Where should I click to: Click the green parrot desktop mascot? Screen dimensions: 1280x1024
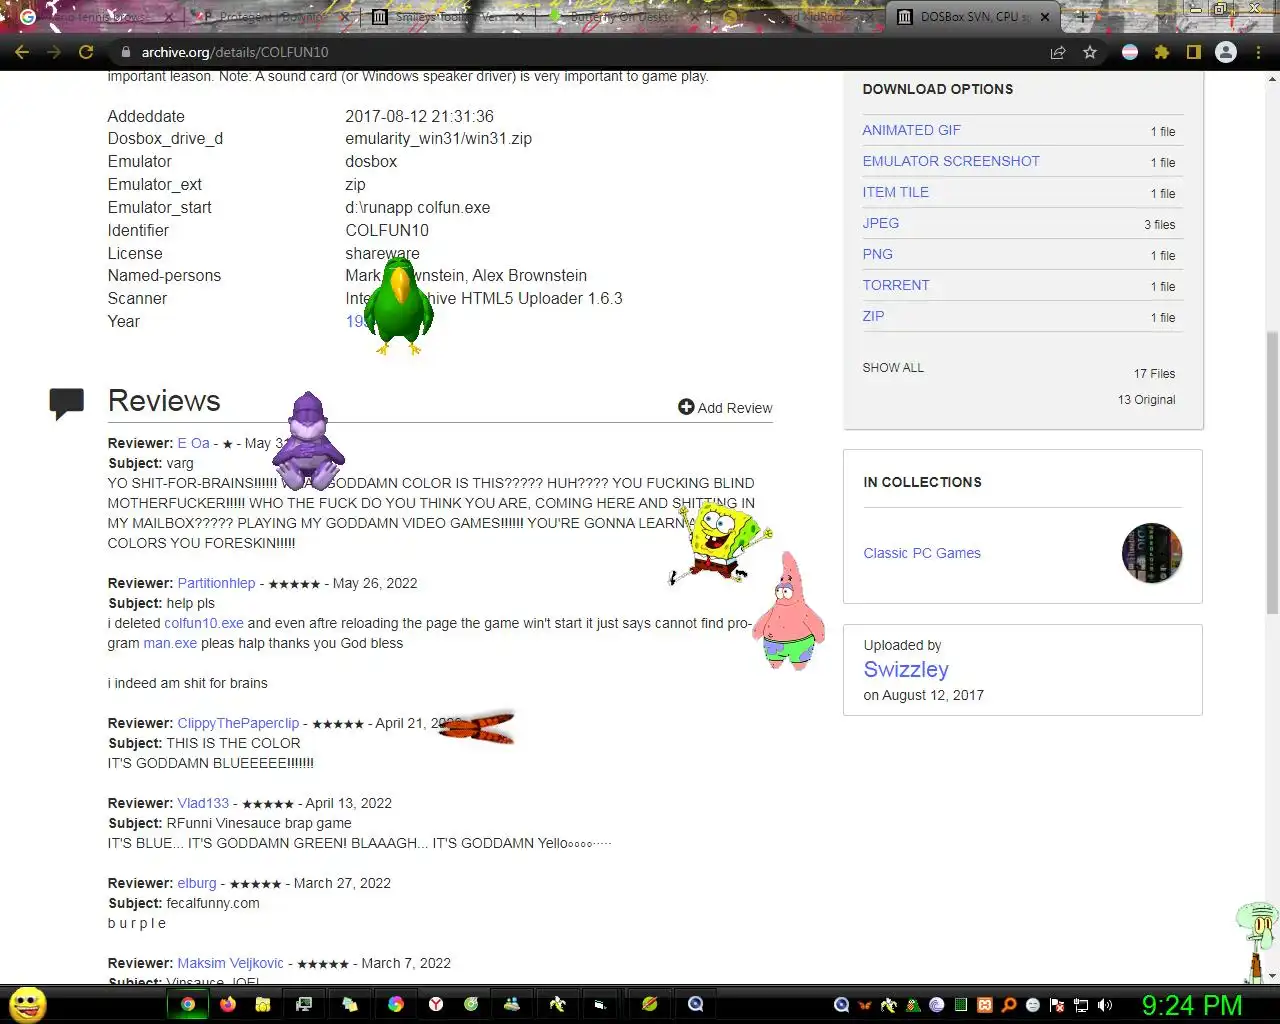coord(398,306)
